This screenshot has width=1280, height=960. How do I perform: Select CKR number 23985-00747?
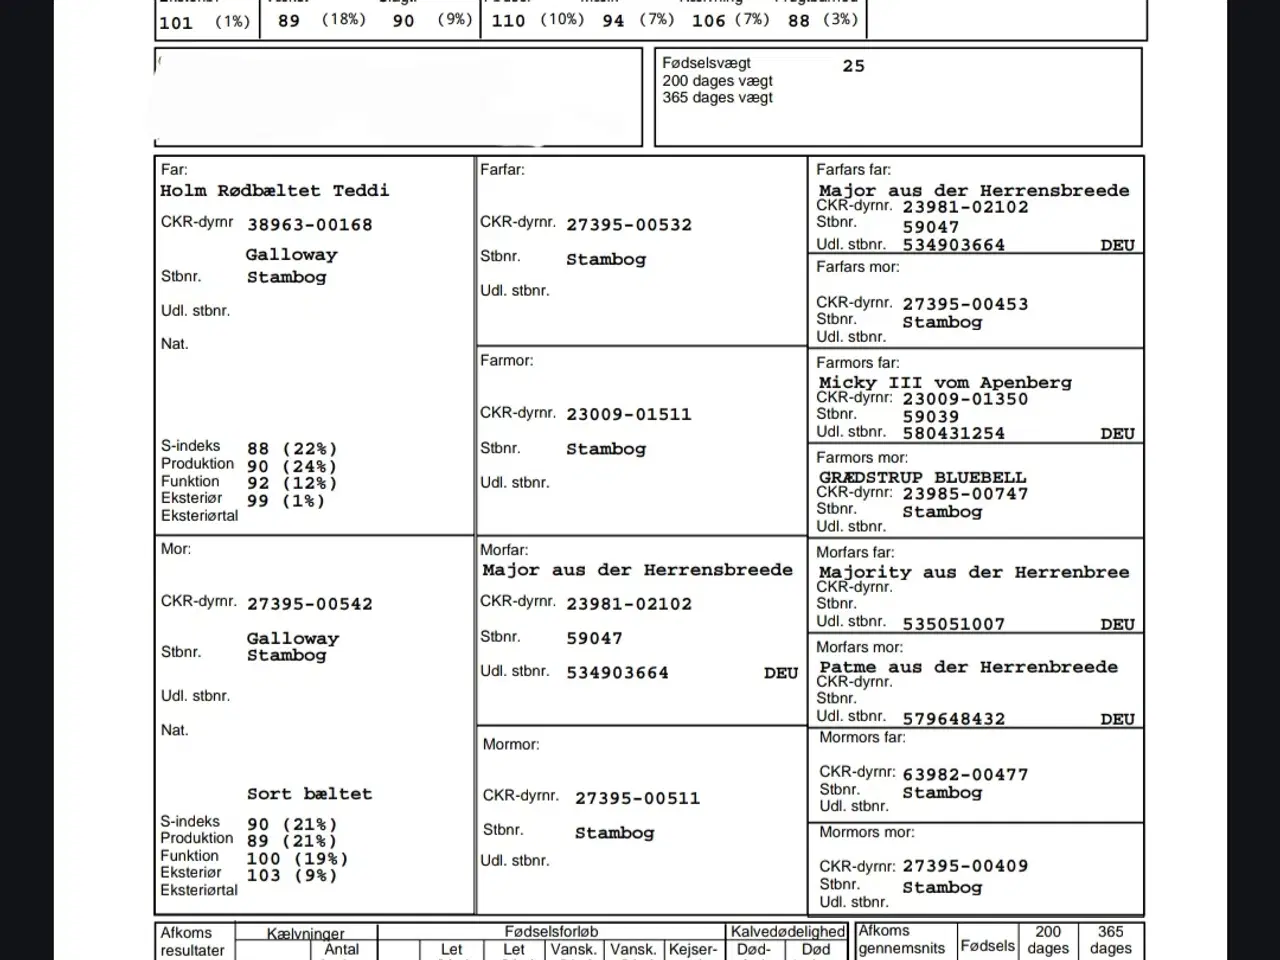(x=965, y=494)
